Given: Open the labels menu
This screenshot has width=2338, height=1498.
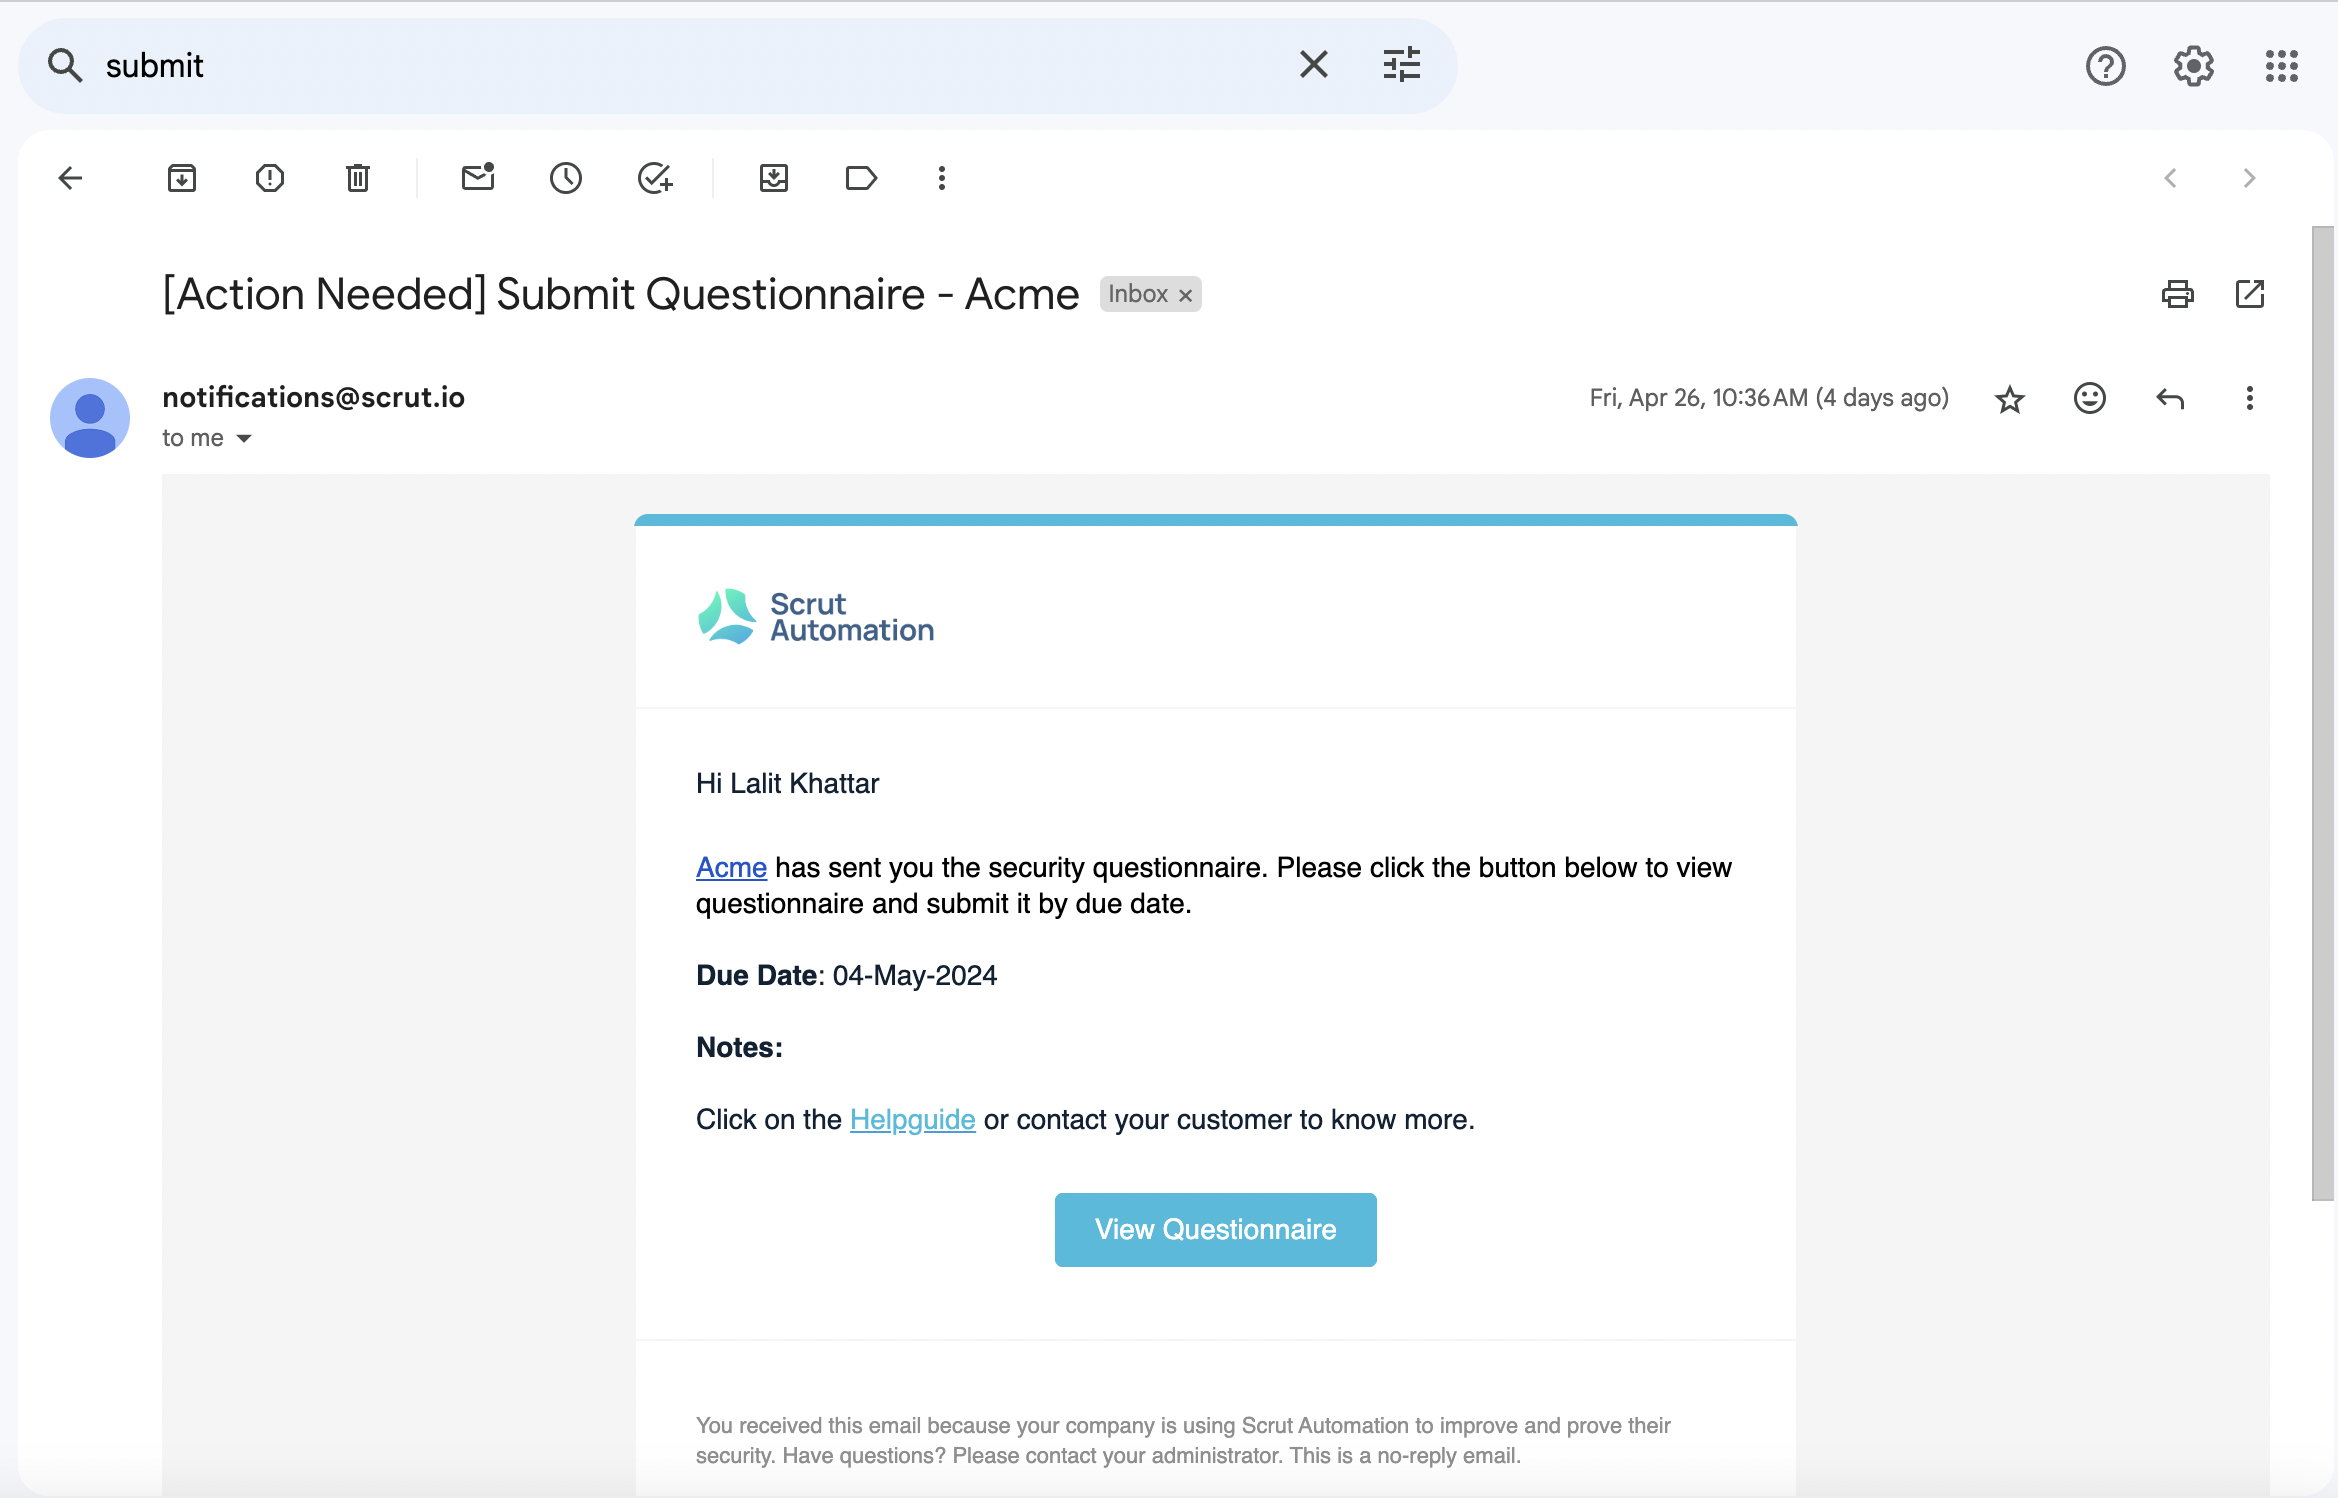Looking at the screenshot, I should pyautogui.click(x=861, y=178).
